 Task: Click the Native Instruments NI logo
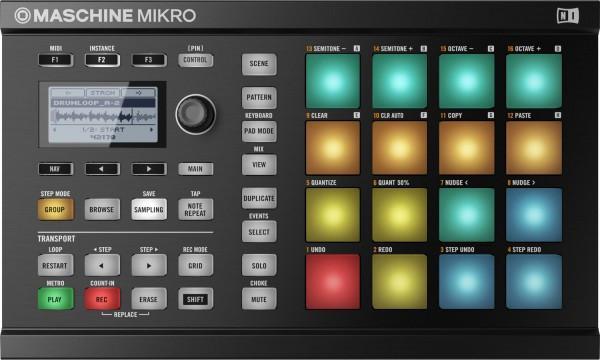(x=568, y=16)
